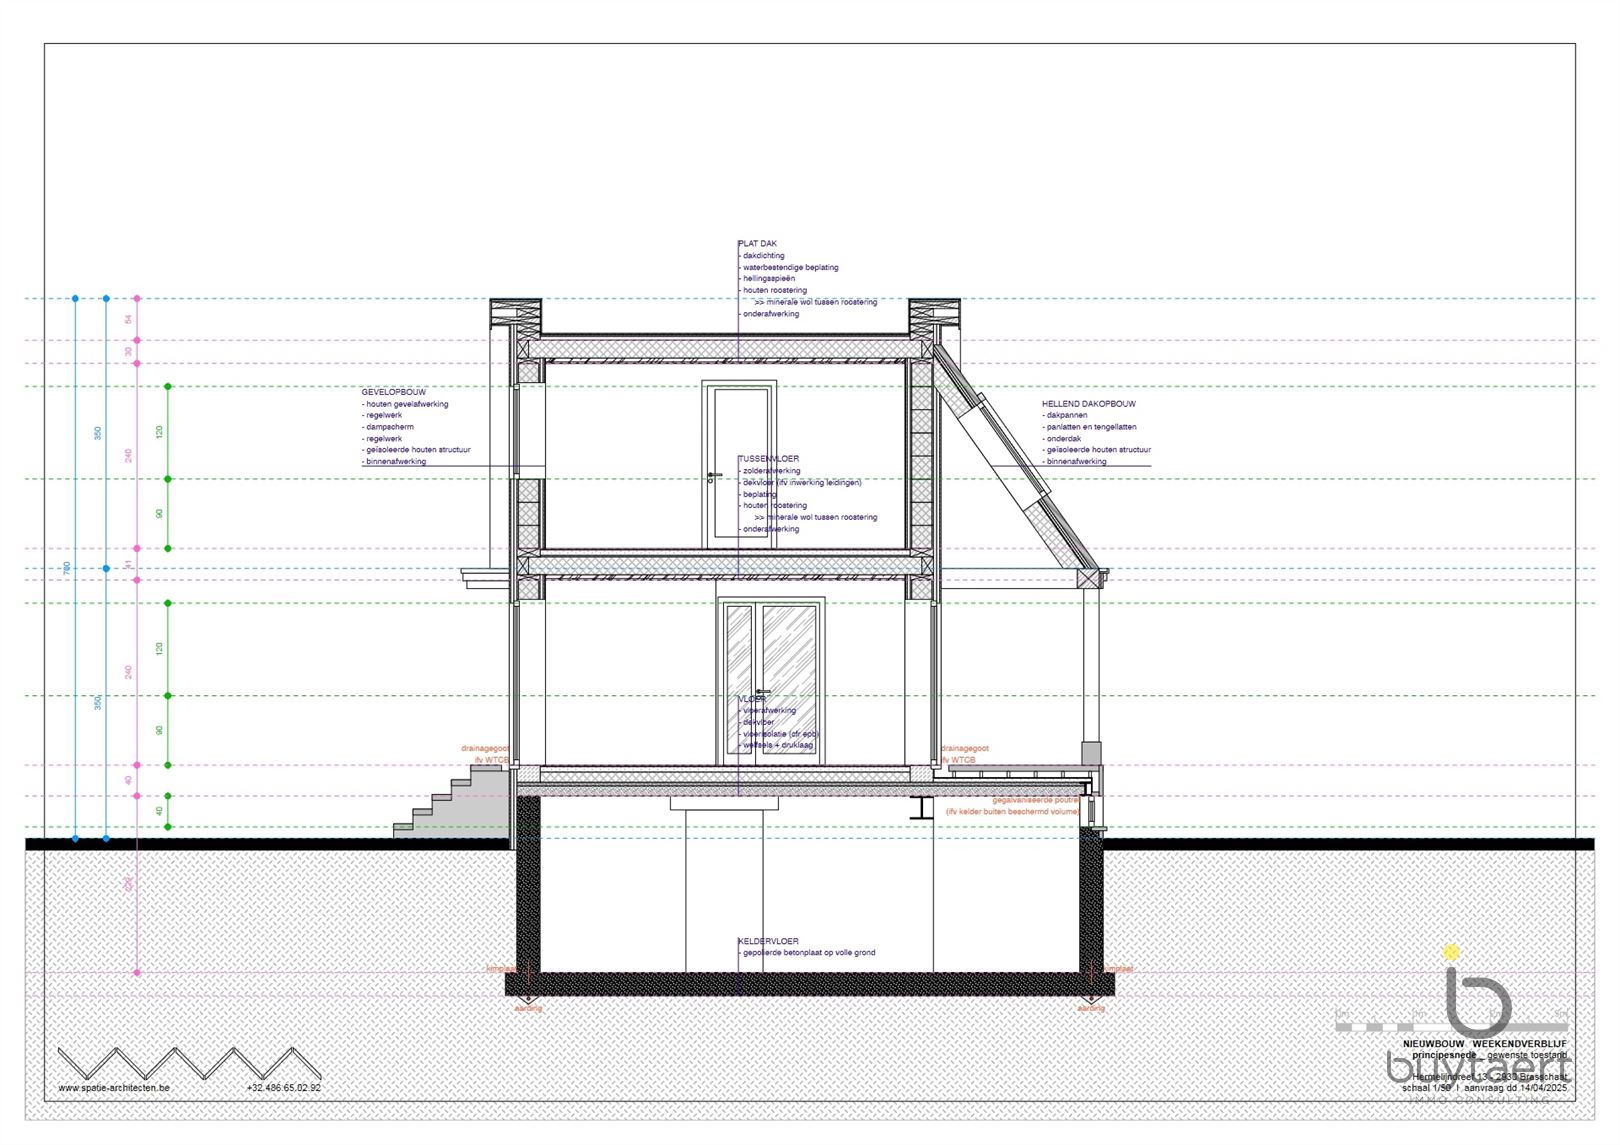Select the steel I-beam poutrel symbol
The height and width of the screenshot is (1145, 1620).
[x=921, y=808]
